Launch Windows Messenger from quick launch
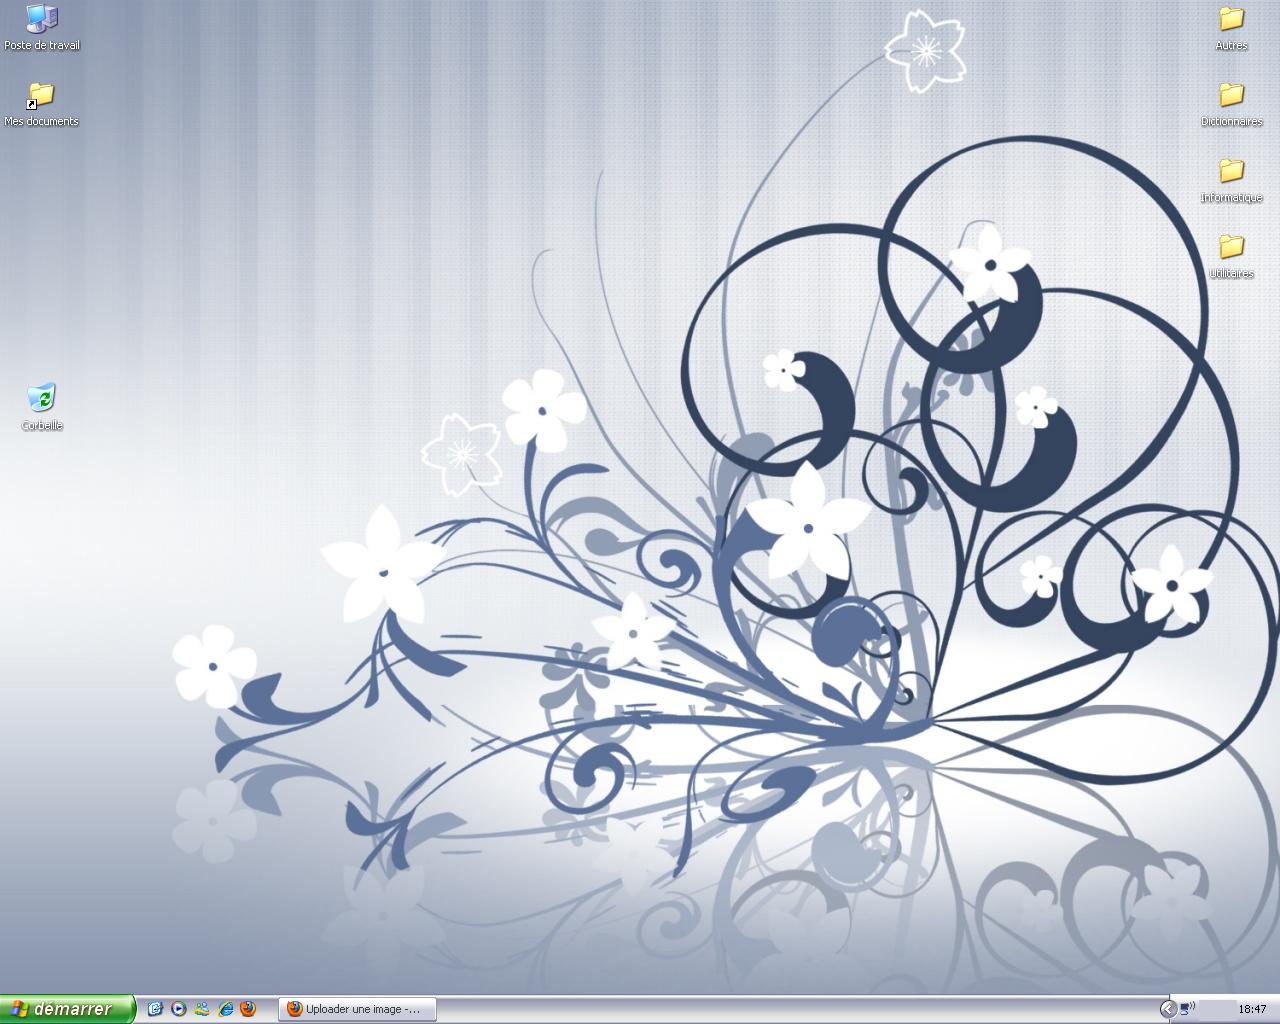The image size is (1280, 1024). pos(202,1009)
